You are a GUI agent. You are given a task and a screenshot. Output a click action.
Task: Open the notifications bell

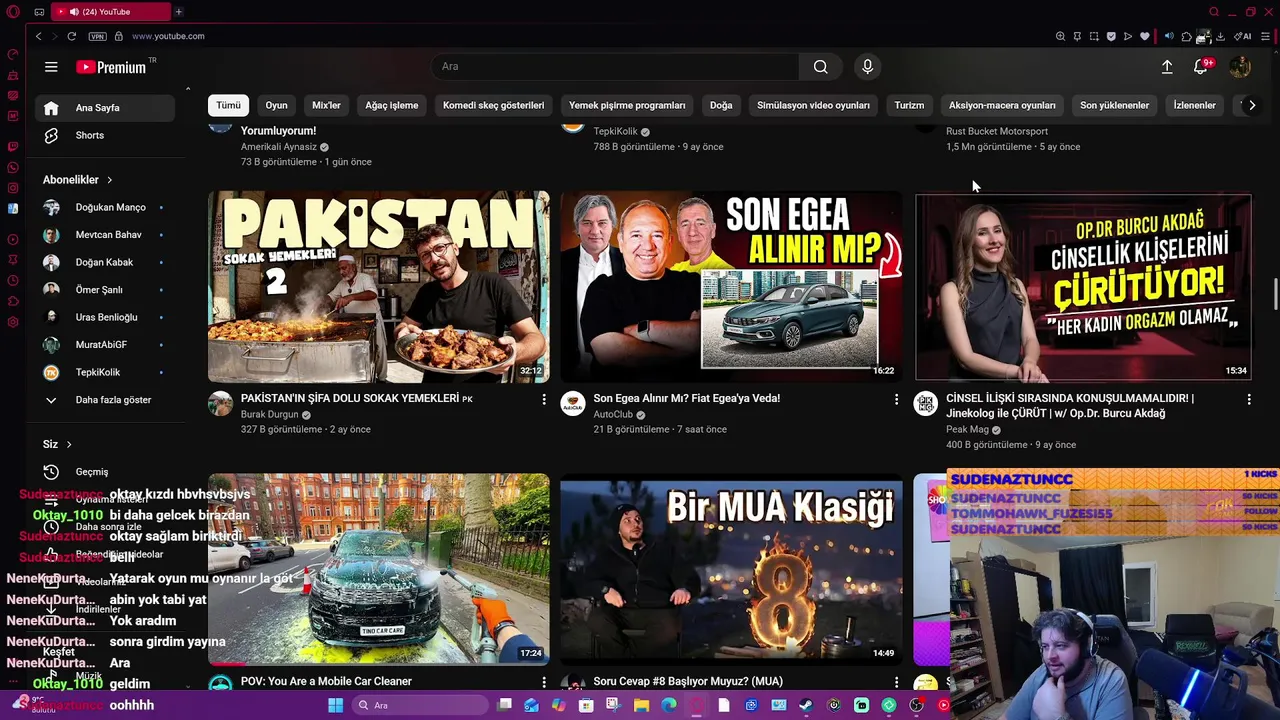point(1201,67)
